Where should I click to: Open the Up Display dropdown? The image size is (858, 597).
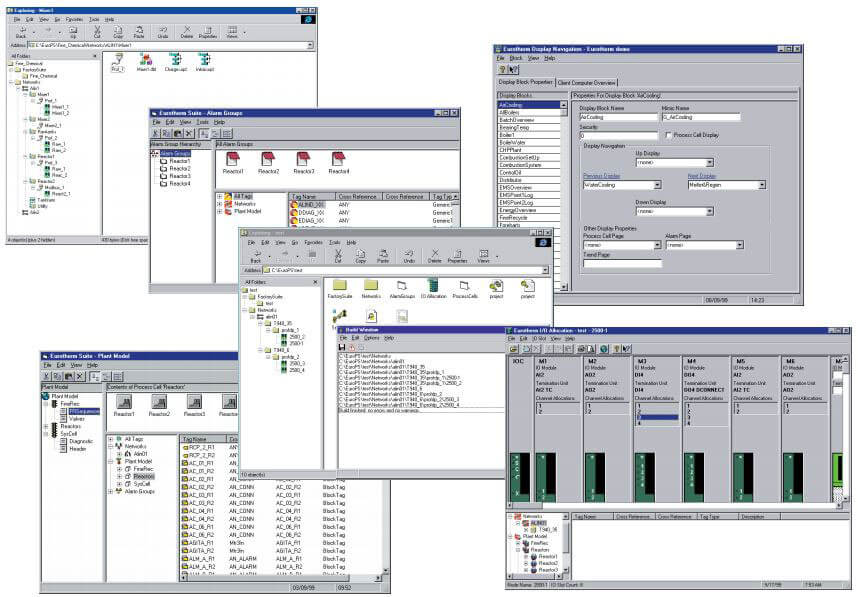tap(711, 162)
